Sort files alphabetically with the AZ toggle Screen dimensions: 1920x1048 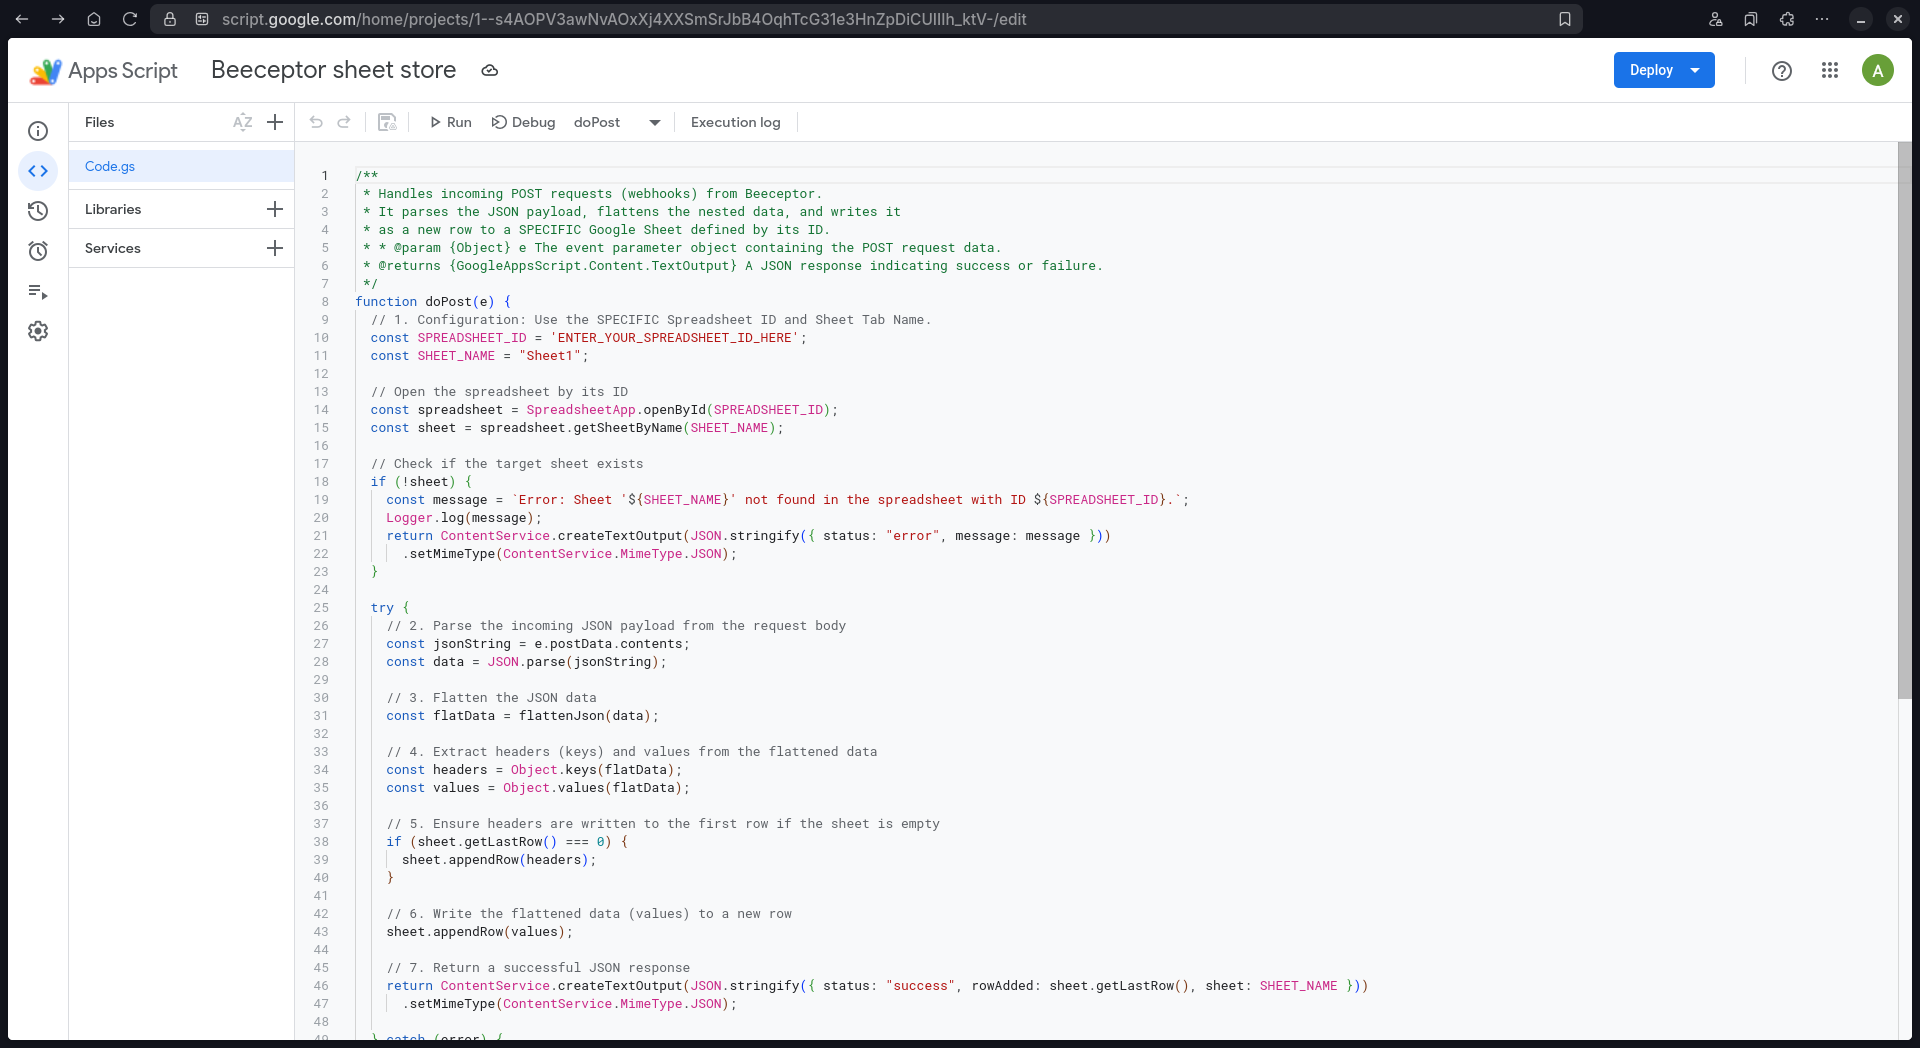coord(242,122)
